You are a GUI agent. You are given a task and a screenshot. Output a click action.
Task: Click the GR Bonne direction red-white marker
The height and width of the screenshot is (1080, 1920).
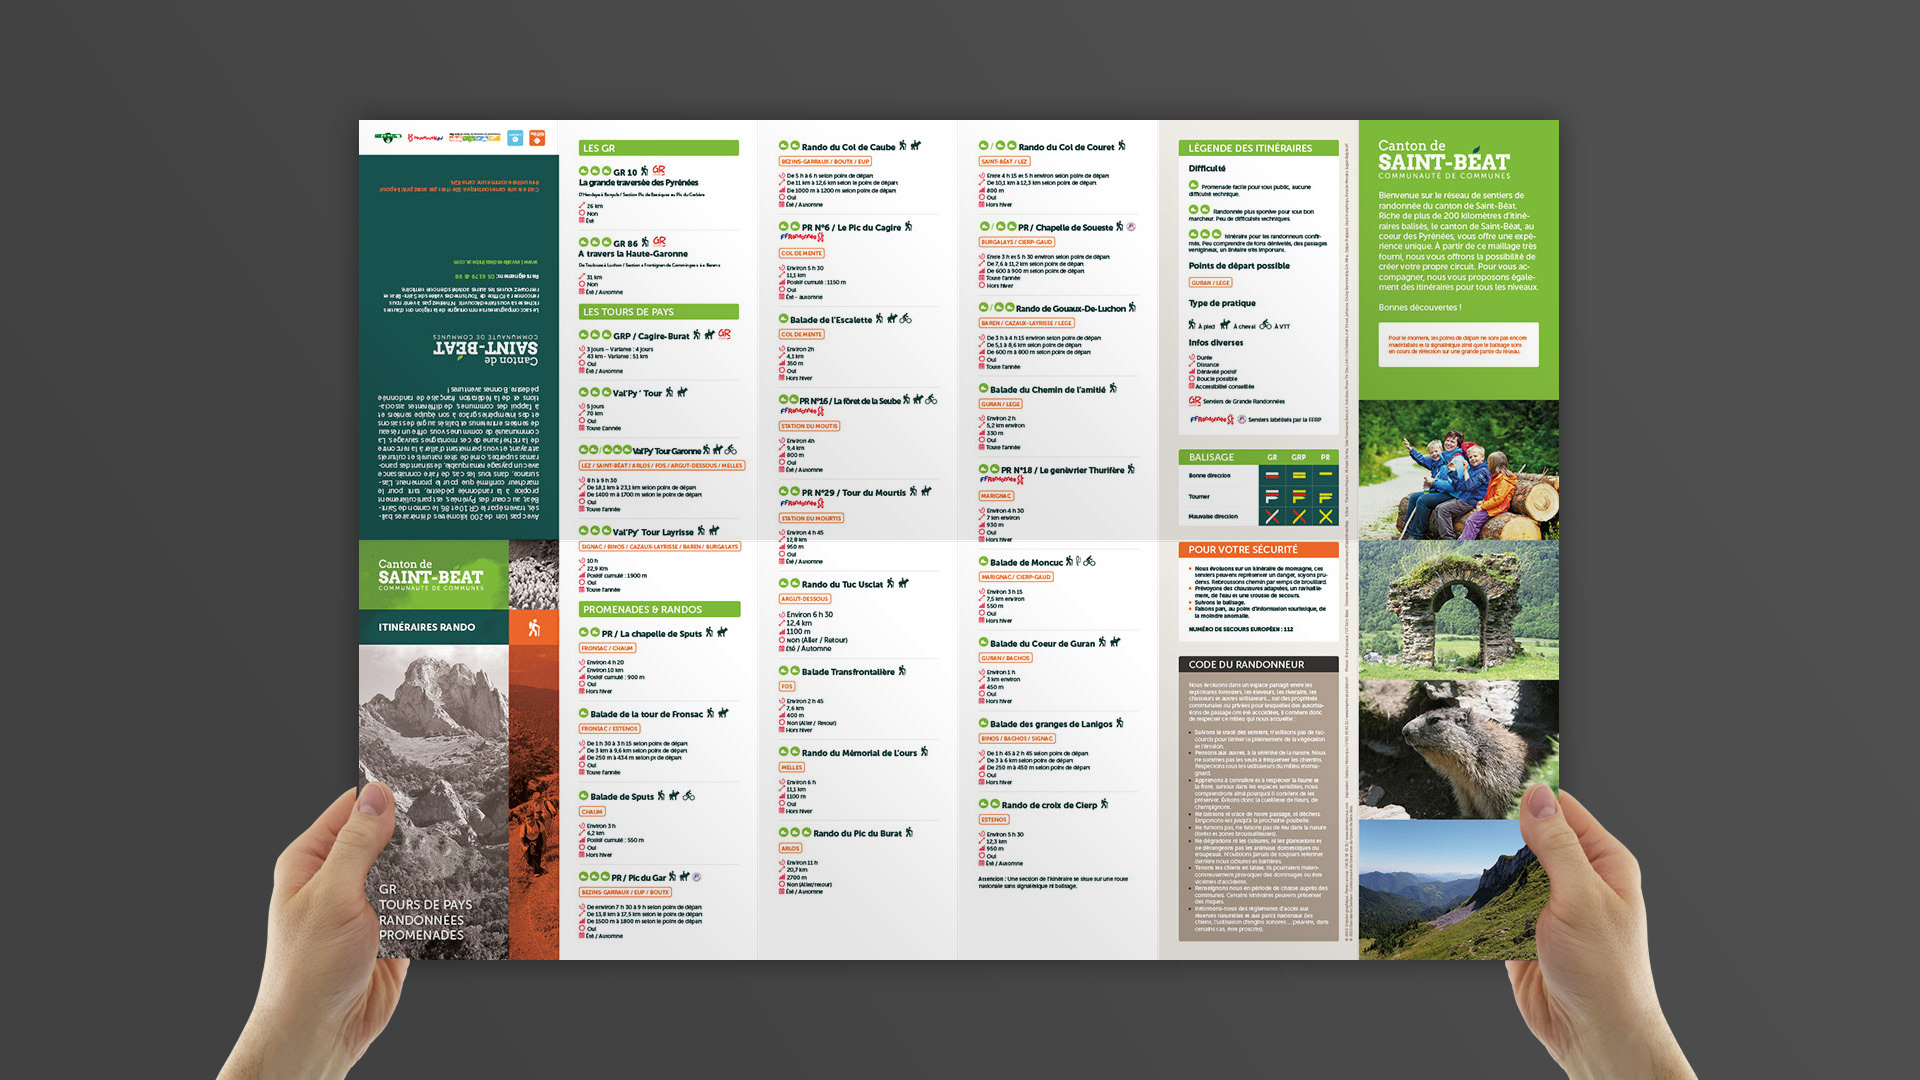click(1272, 476)
